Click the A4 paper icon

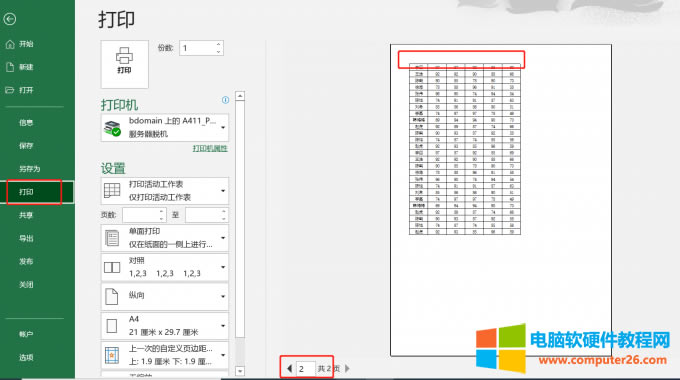pyautogui.click(x=112, y=326)
